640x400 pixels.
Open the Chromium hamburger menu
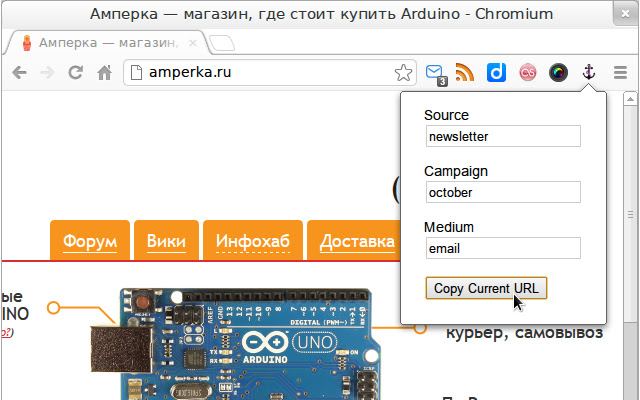tap(620, 73)
